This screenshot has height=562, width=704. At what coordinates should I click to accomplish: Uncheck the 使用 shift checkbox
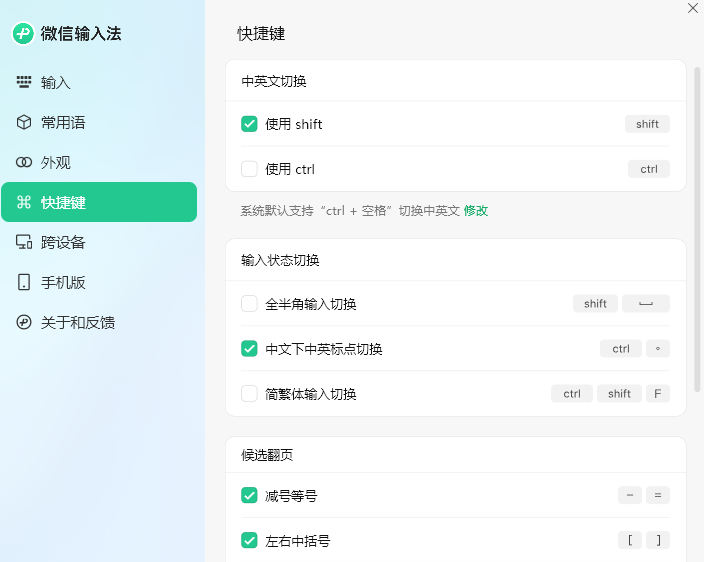tap(250, 124)
